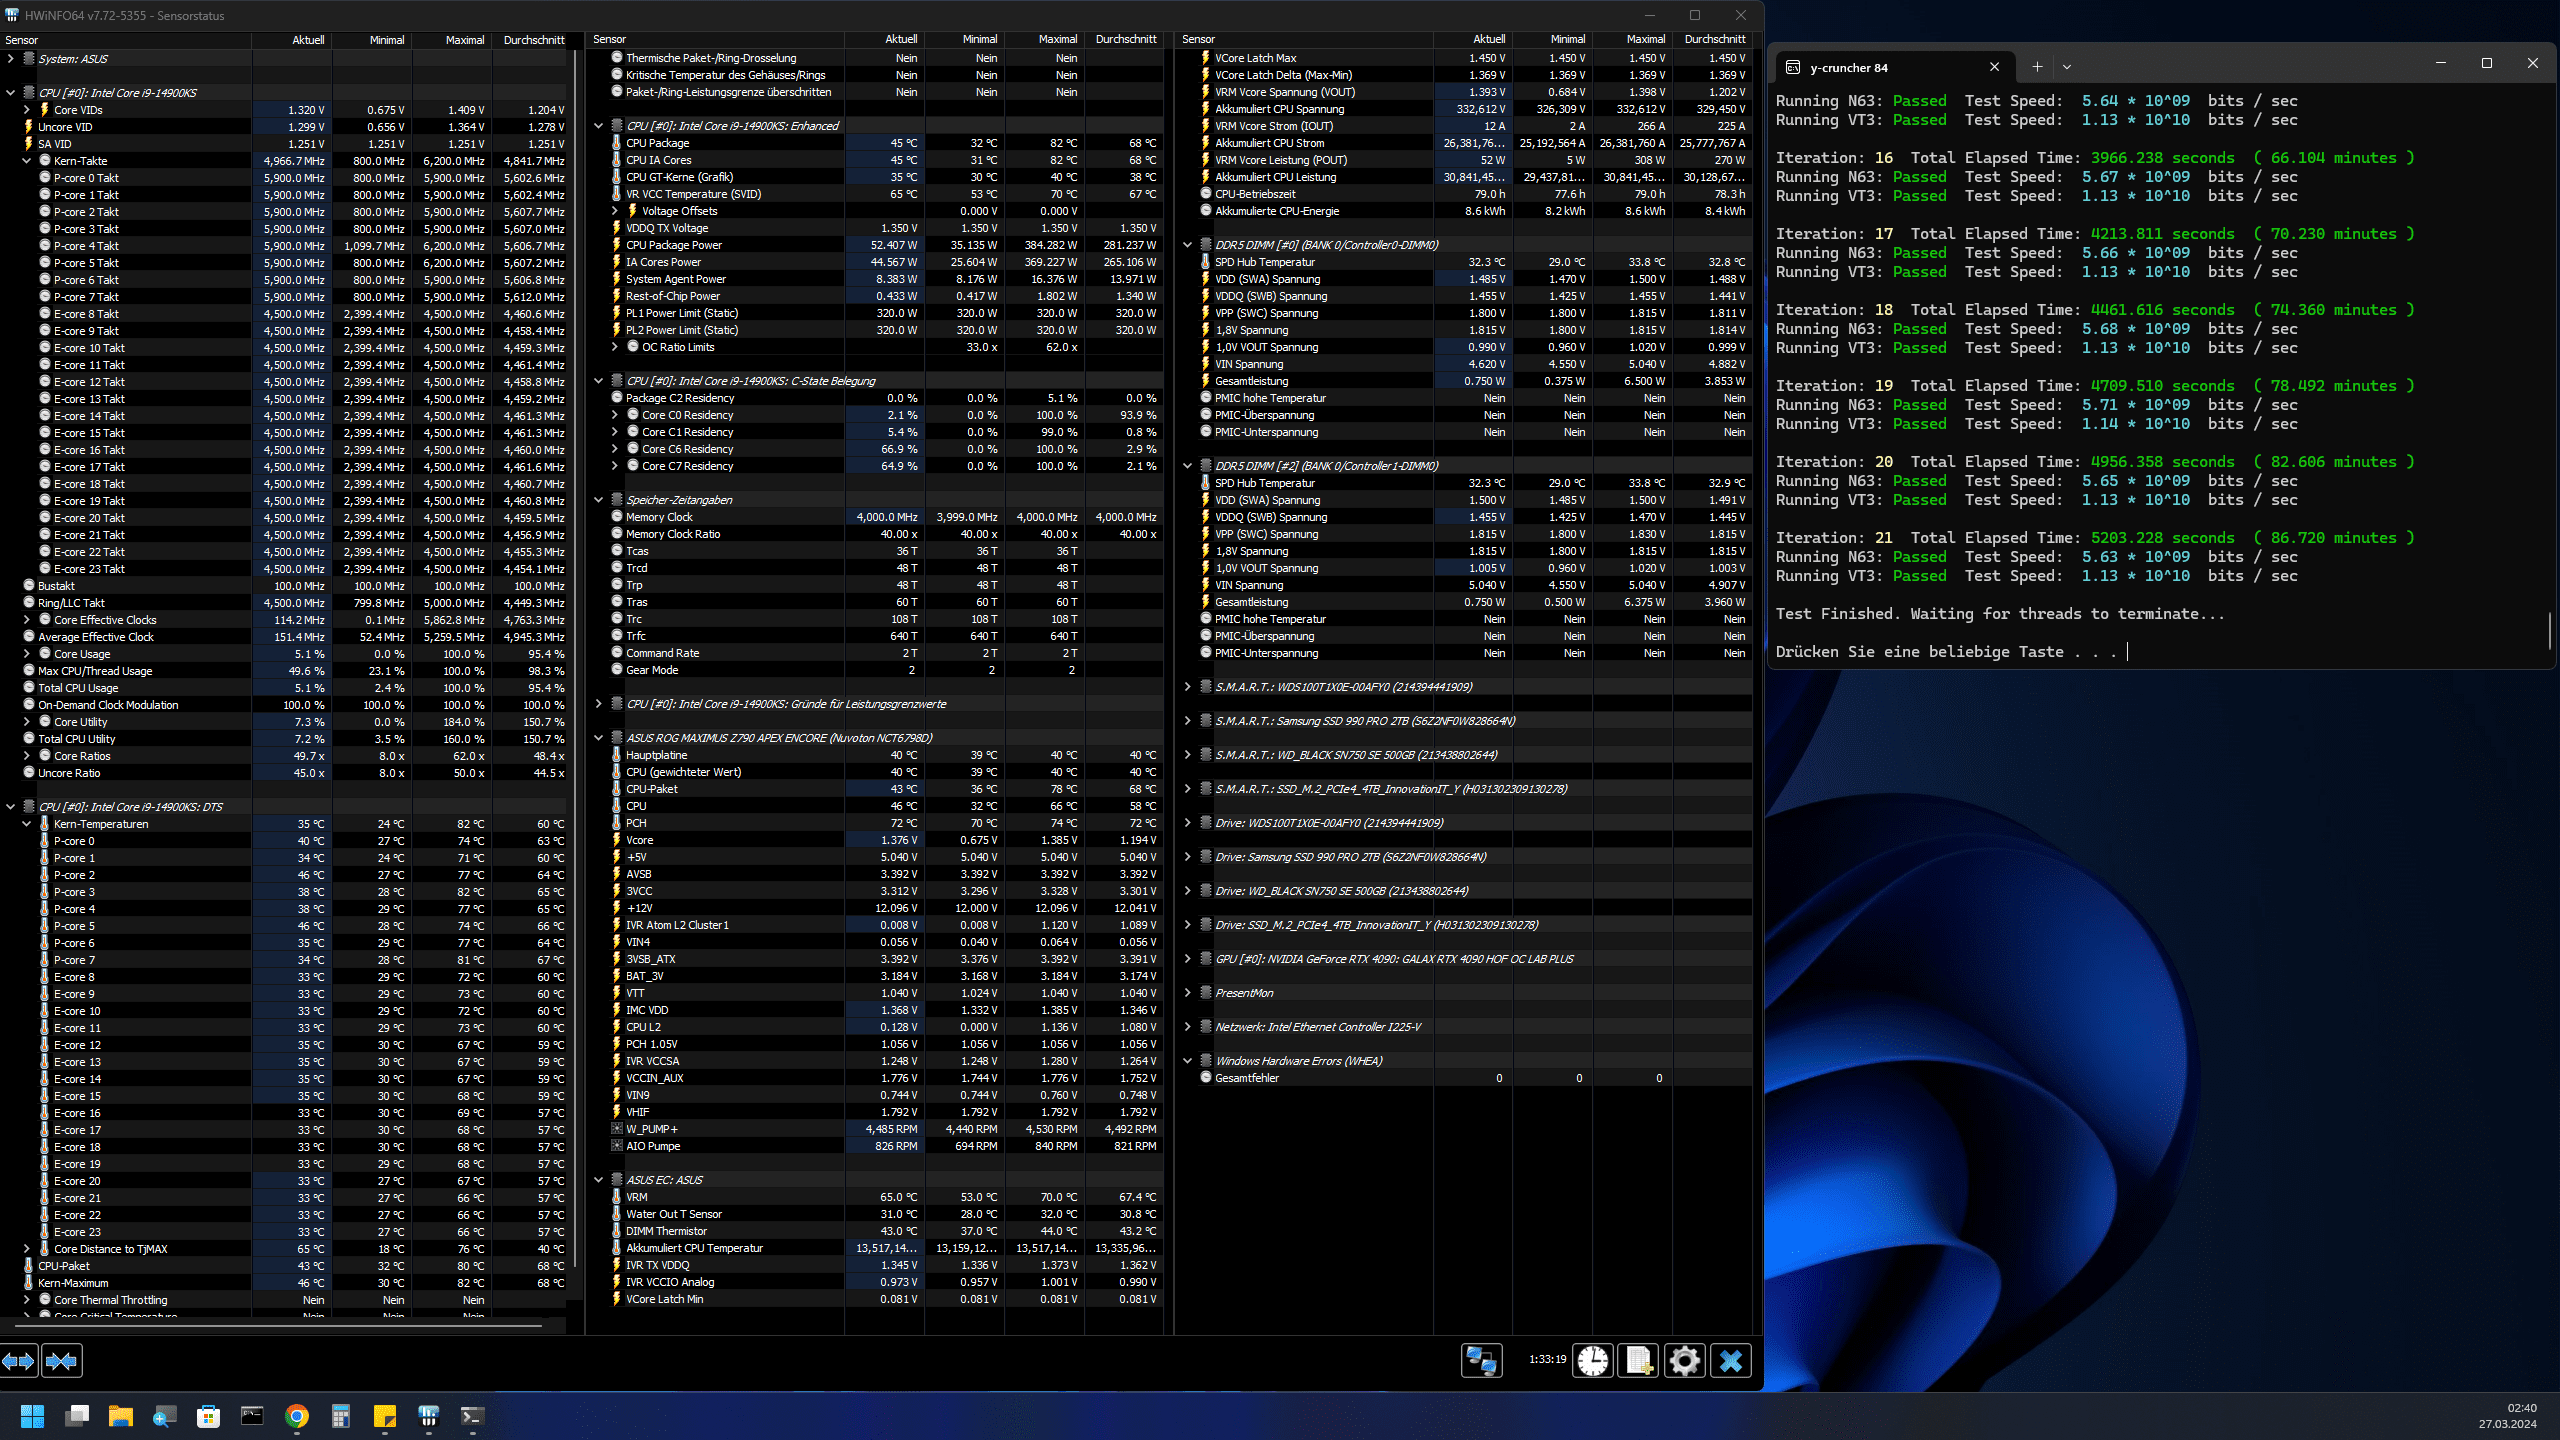This screenshot has height=1440, width=2560.
Task: Open HWiNFO sensor settings gear
Action: [x=1685, y=1361]
